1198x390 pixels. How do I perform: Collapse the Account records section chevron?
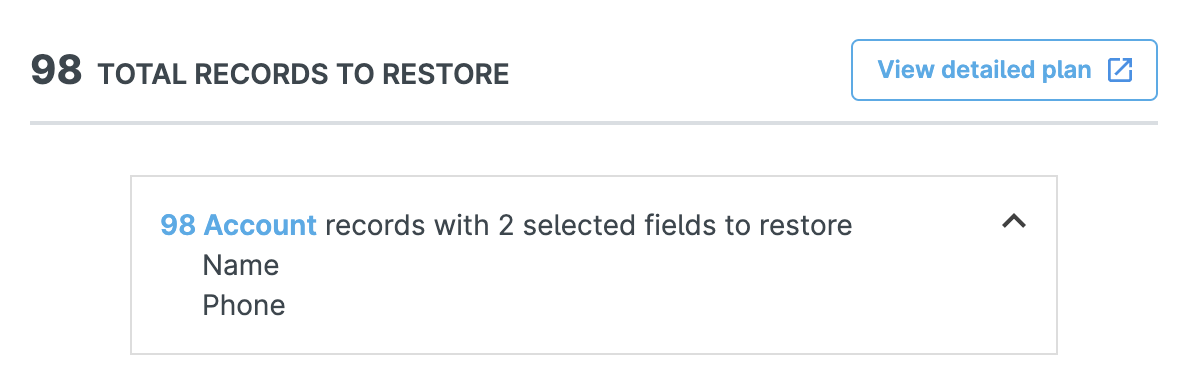(x=1014, y=222)
